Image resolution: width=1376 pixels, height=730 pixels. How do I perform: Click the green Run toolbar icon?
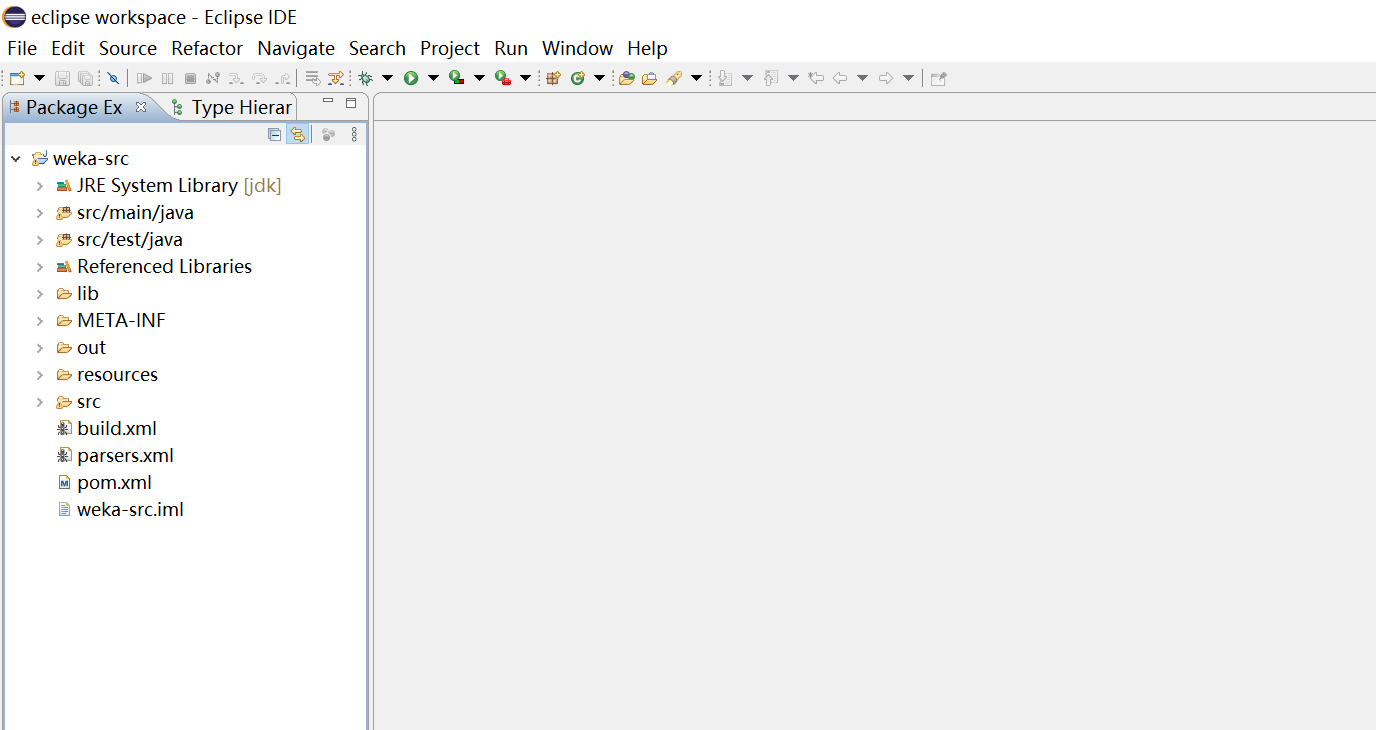(x=411, y=78)
